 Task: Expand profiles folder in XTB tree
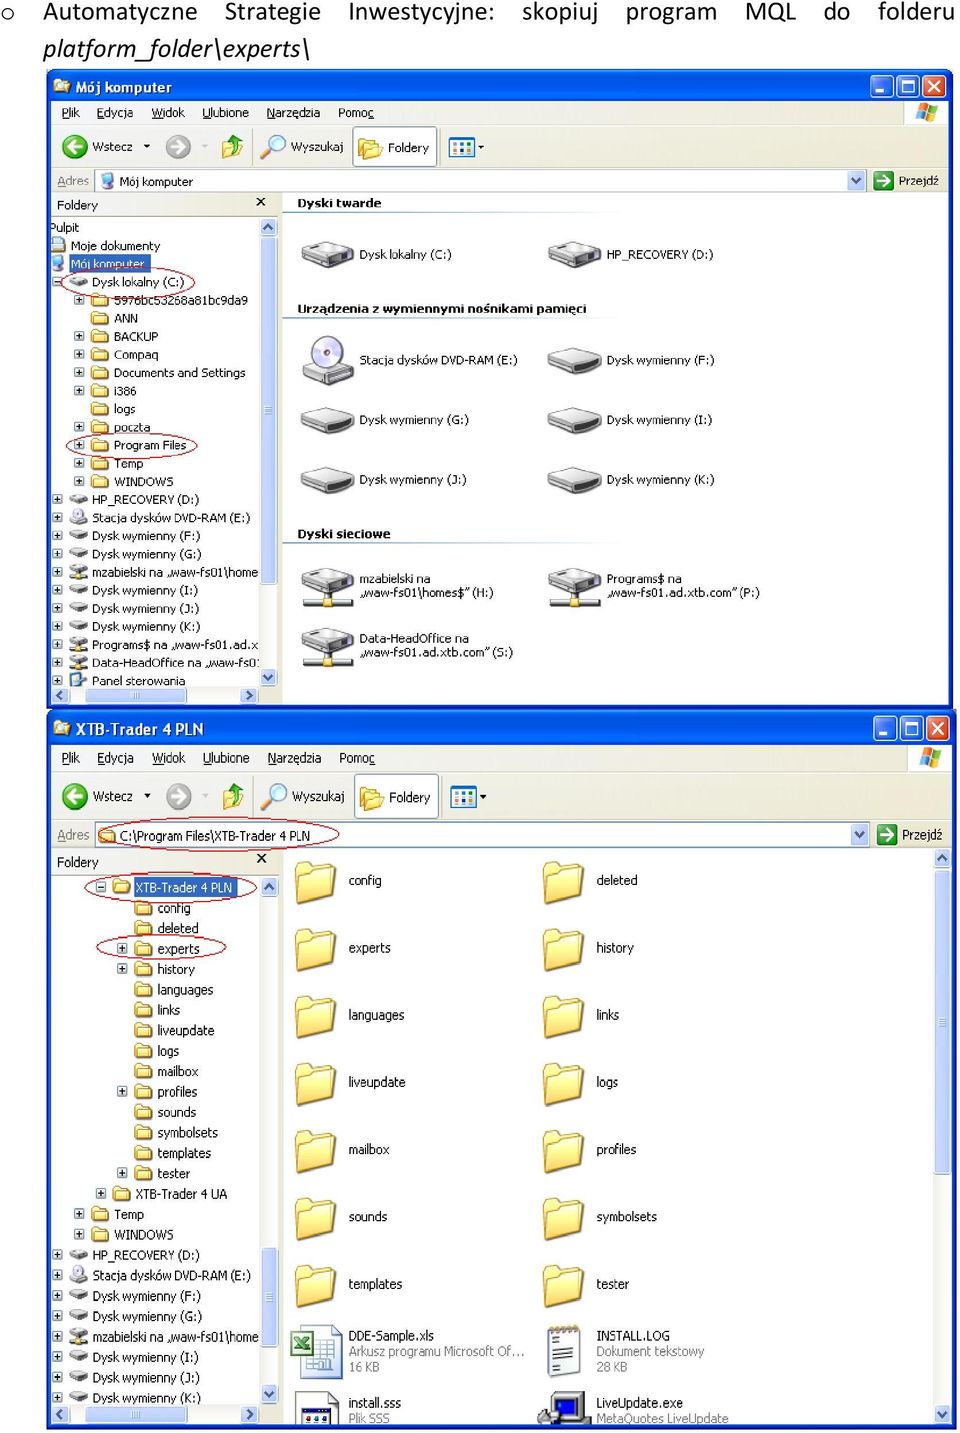pos(122,1091)
